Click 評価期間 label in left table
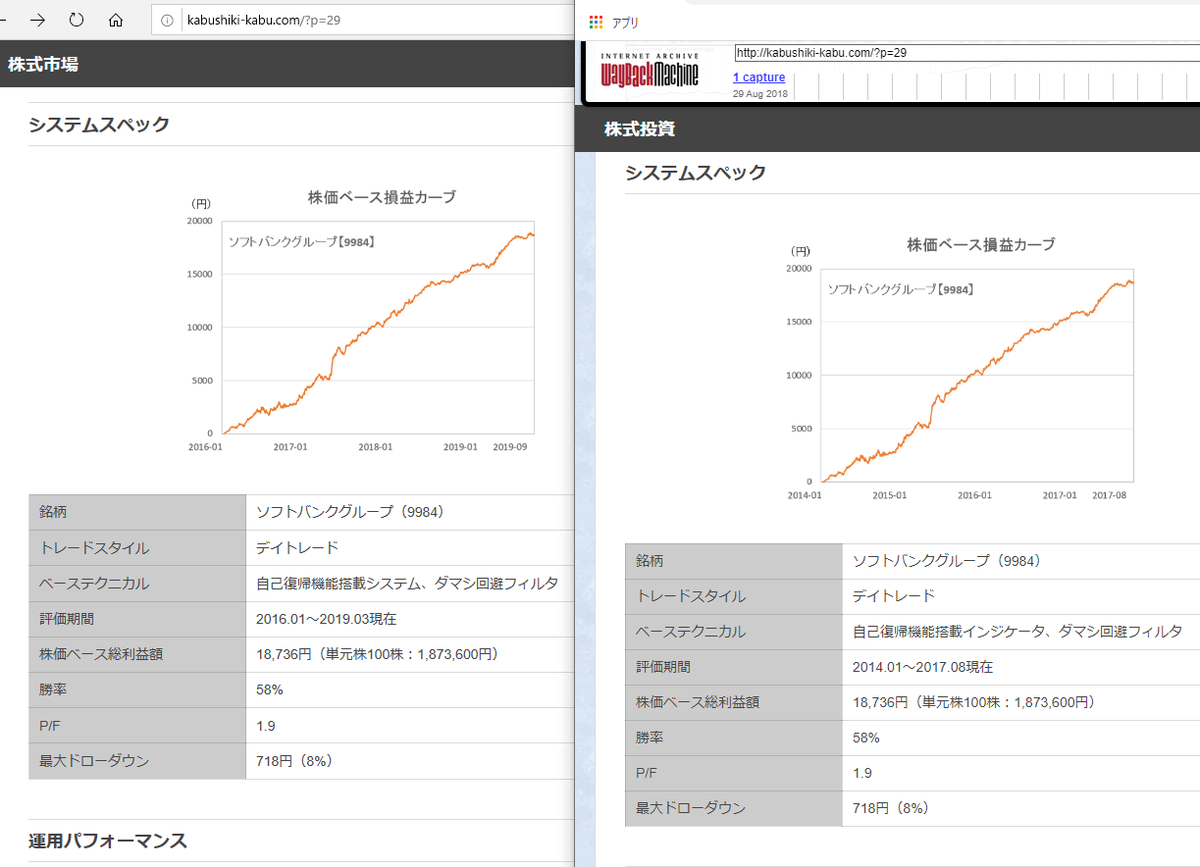Viewport: 1200px width, 867px height. point(66,619)
